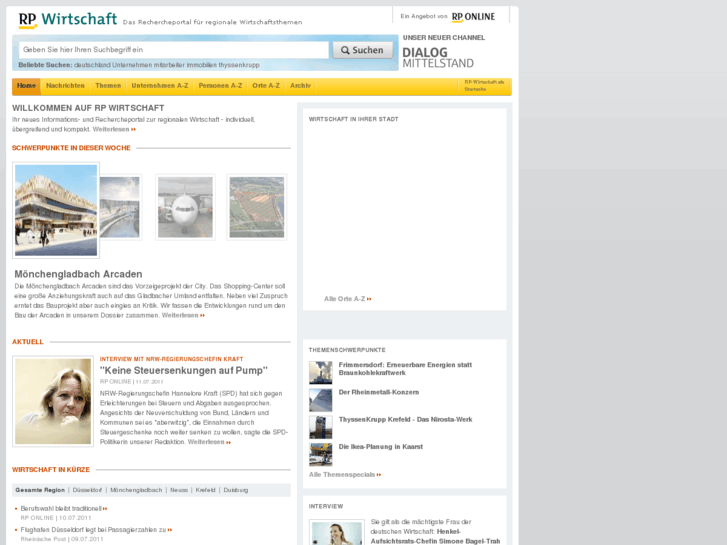Click Weiterlesen after the Kraft interview text

tap(209, 442)
